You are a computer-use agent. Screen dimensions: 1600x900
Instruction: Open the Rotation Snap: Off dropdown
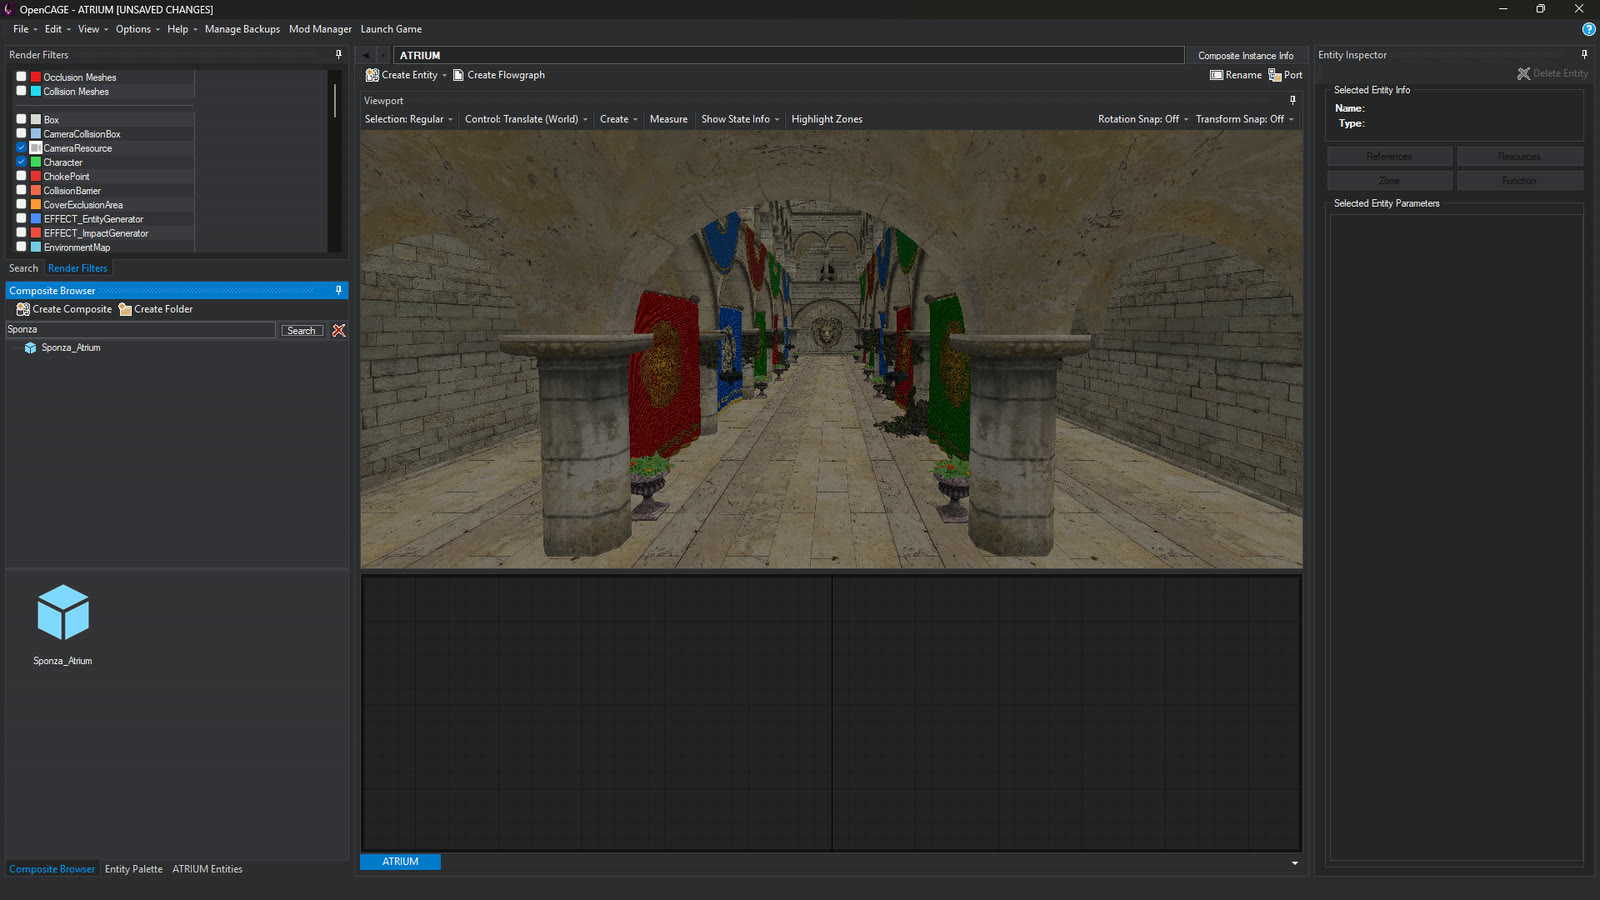[1143, 119]
